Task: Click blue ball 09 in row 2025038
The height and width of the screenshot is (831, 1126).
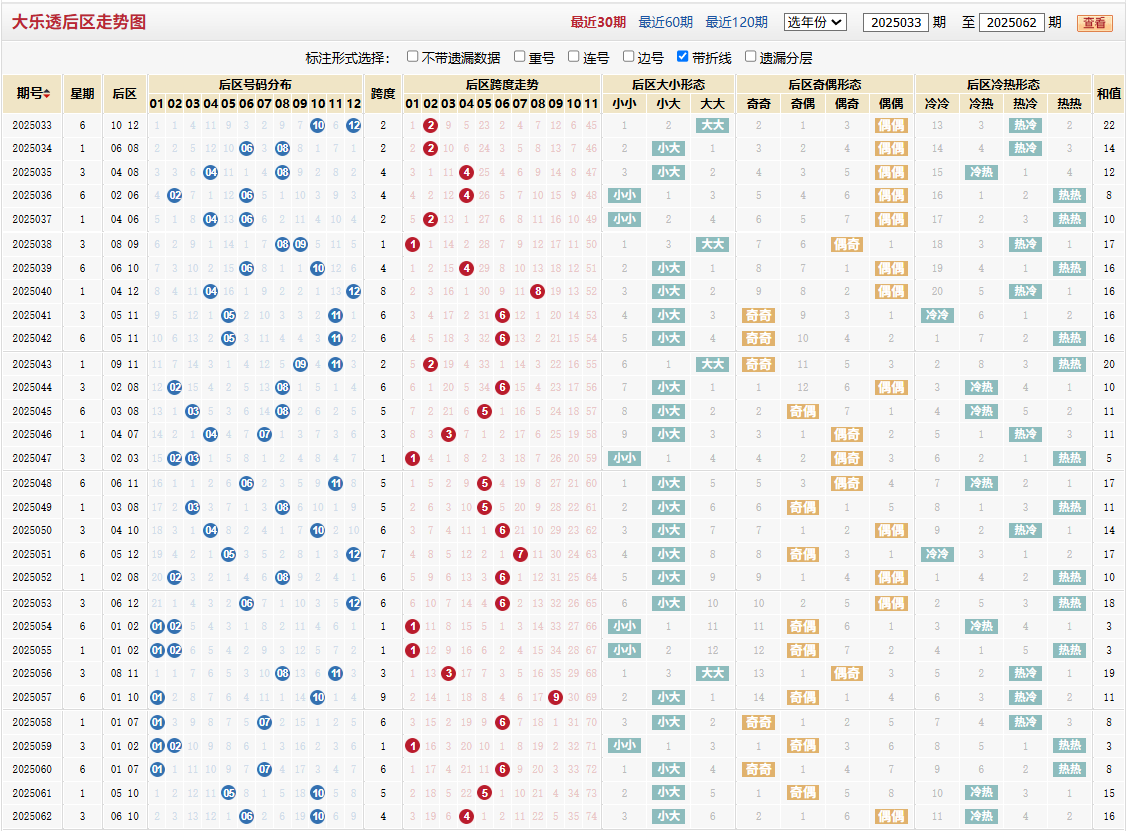Action: click(x=300, y=244)
